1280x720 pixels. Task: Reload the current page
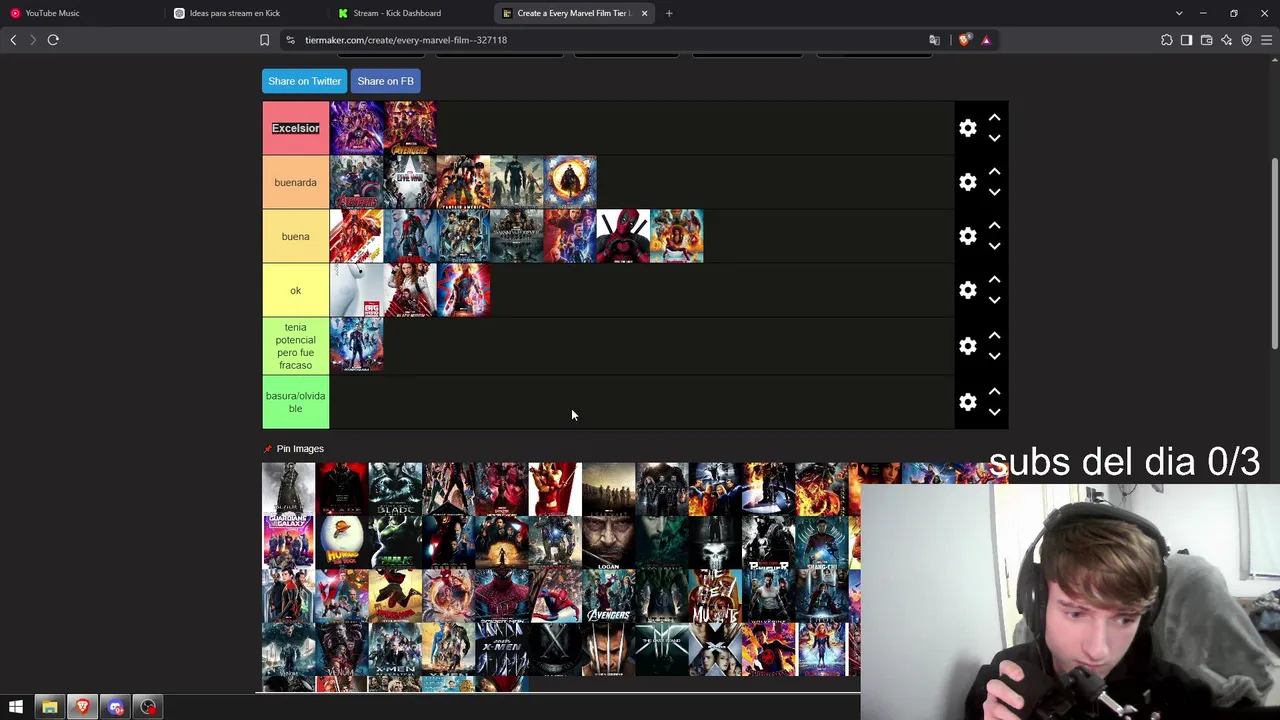pos(53,40)
